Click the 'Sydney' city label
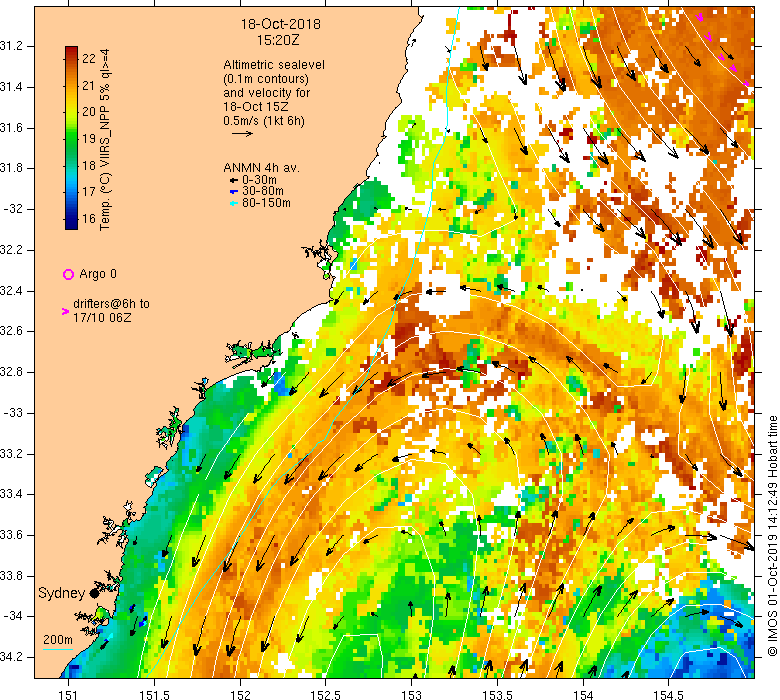Viewport: 780px width, 700px height. point(61,593)
